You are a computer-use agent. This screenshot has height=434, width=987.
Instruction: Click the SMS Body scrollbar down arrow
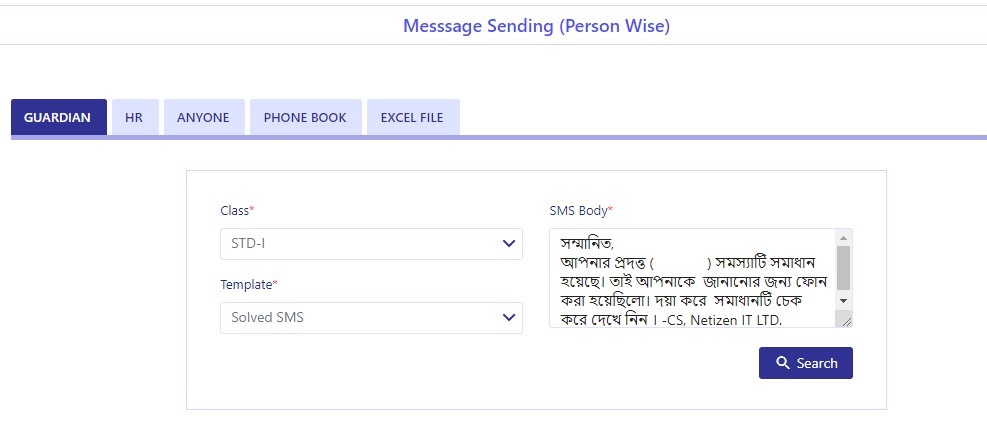pyautogui.click(x=844, y=300)
